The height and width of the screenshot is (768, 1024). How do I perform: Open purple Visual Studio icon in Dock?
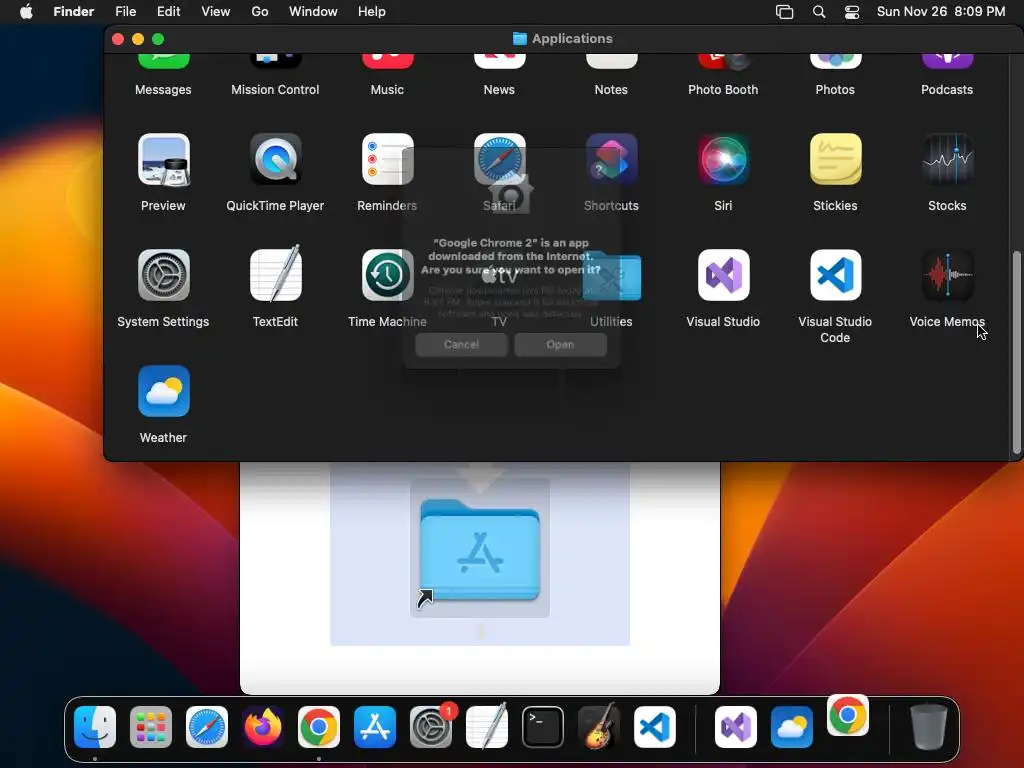tap(736, 727)
